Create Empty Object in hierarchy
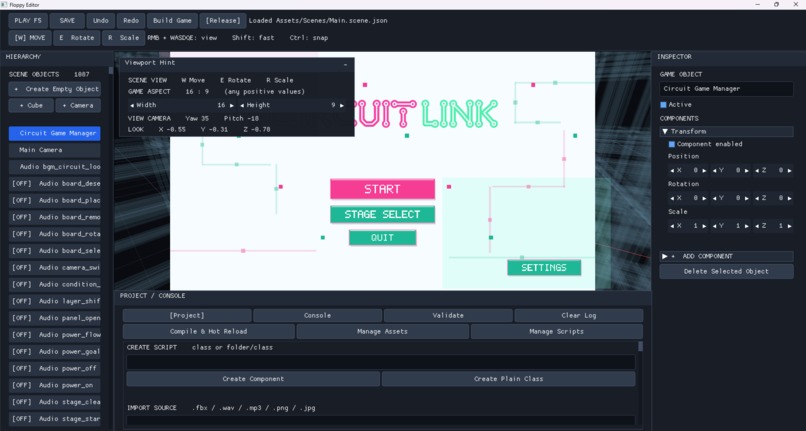Image resolution: width=806 pixels, height=431 pixels. coord(54,89)
